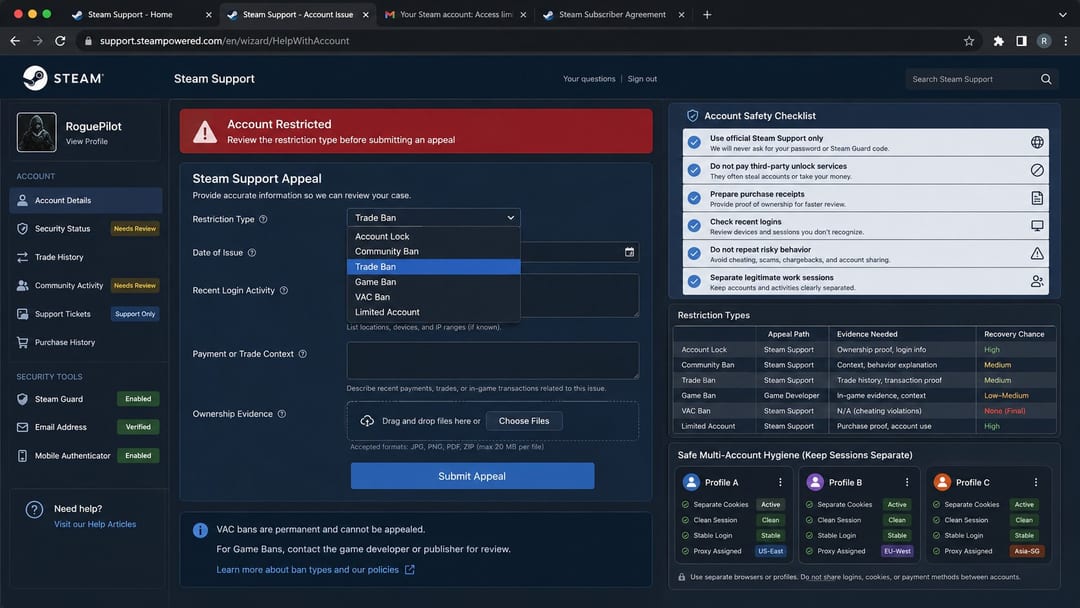
Task: Reload the page with the refresh icon
Action: coord(60,41)
